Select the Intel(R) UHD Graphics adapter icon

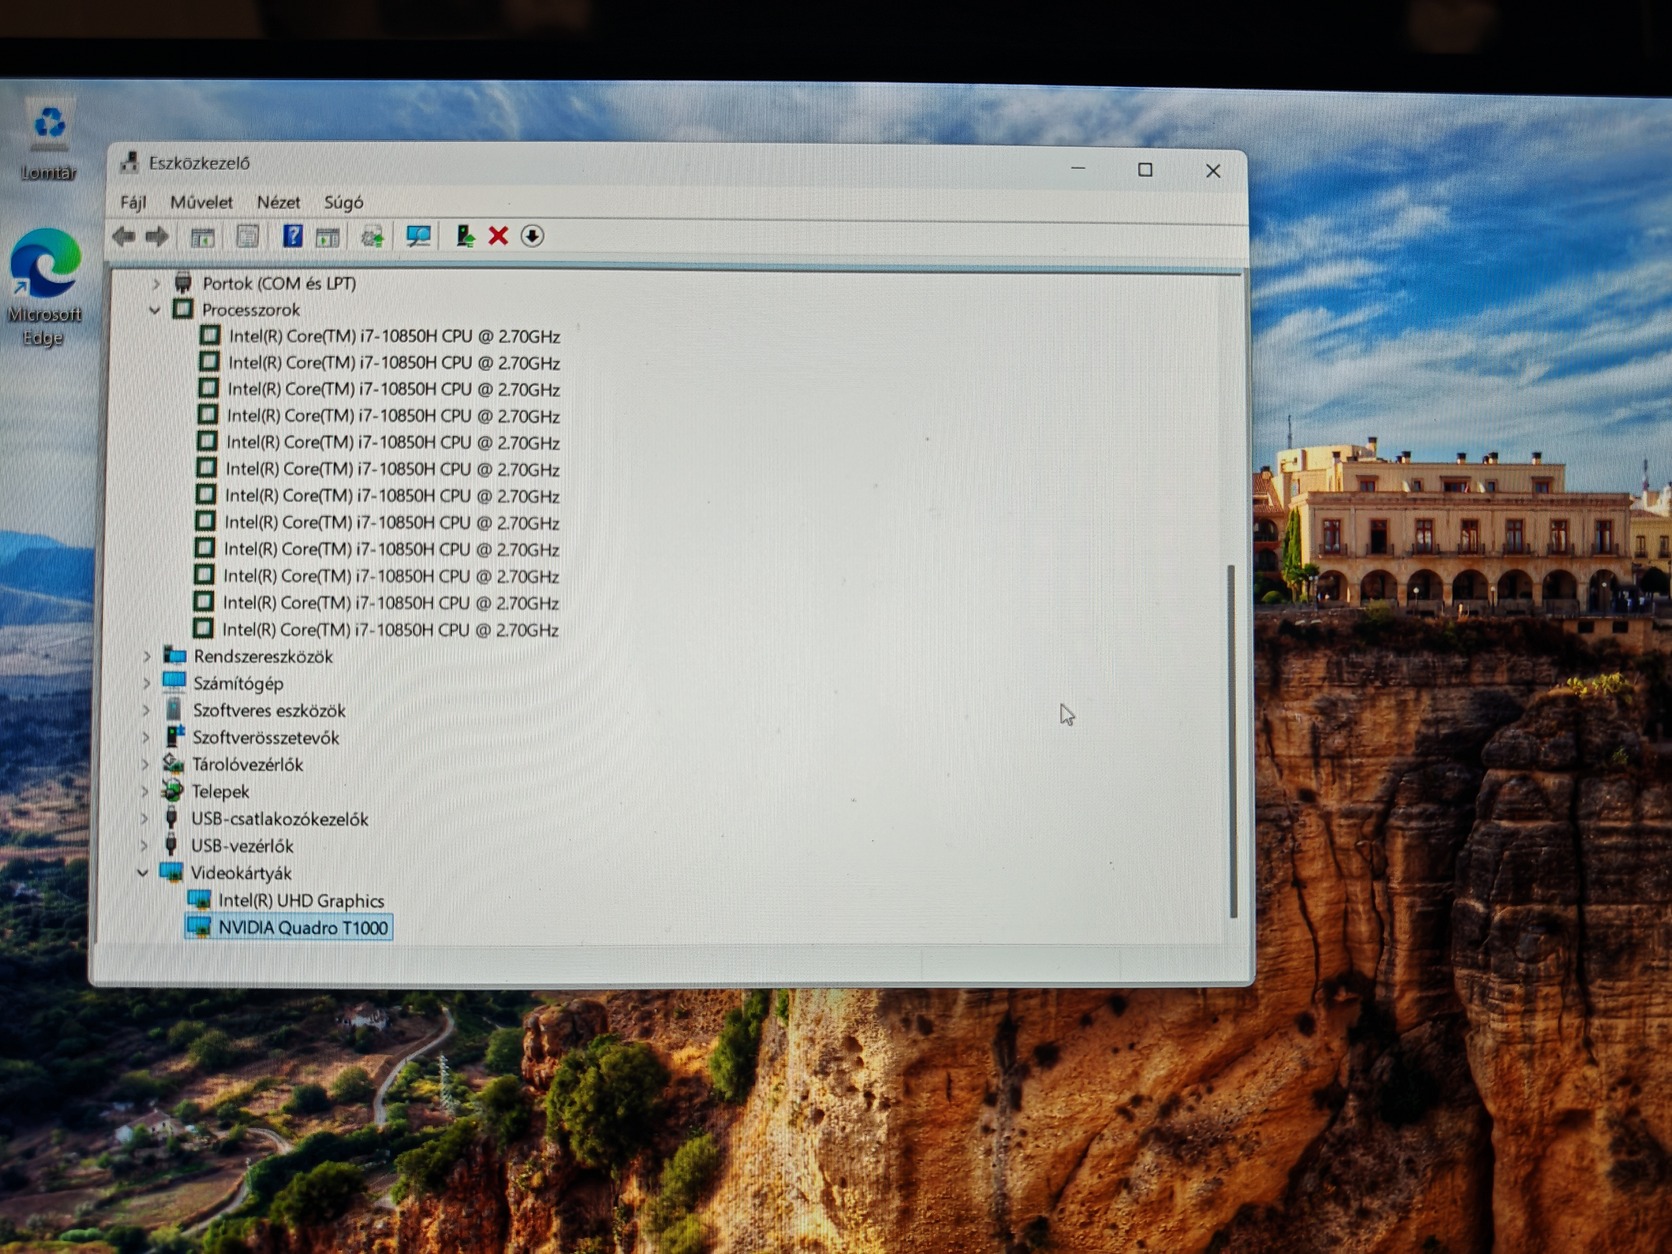point(199,900)
